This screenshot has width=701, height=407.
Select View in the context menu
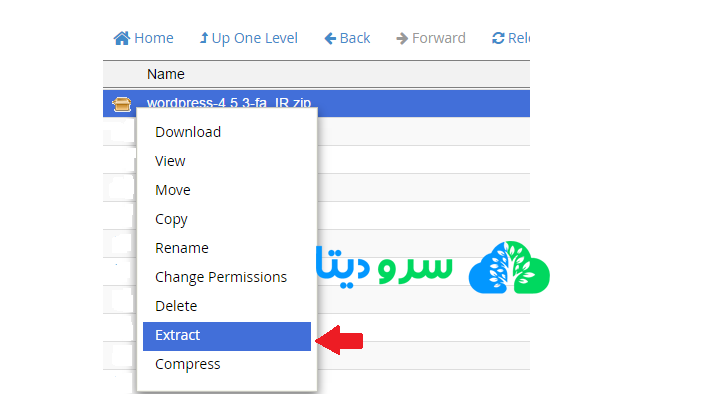[170, 161]
